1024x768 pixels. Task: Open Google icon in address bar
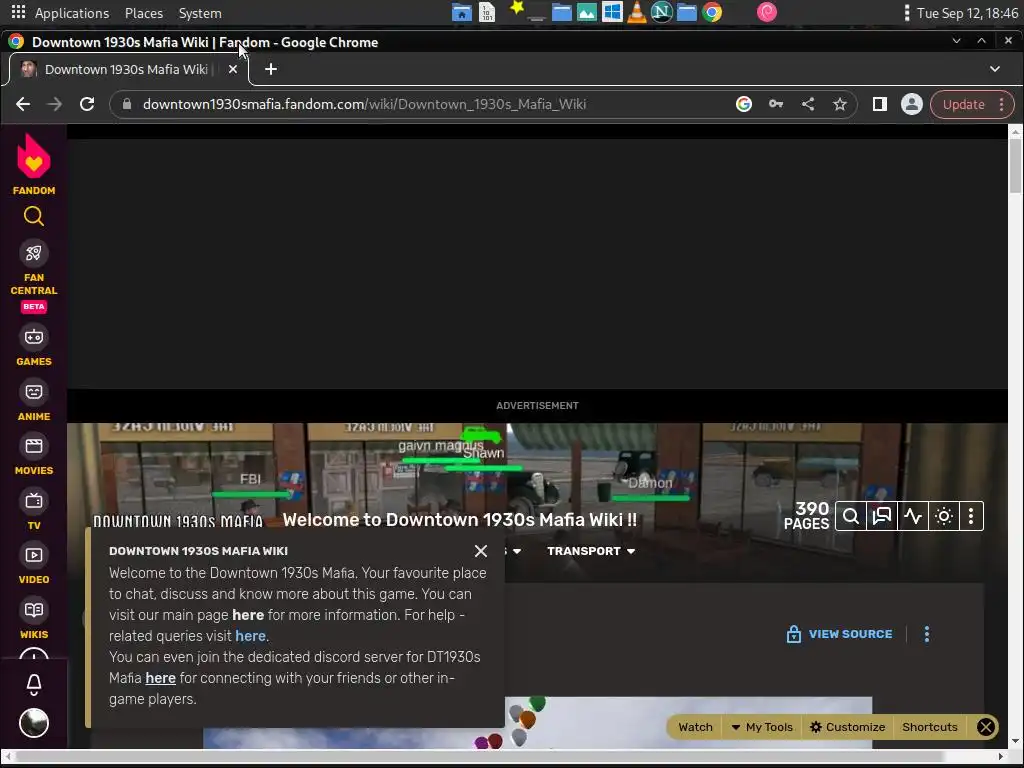pyautogui.click(x=744, y=104)
